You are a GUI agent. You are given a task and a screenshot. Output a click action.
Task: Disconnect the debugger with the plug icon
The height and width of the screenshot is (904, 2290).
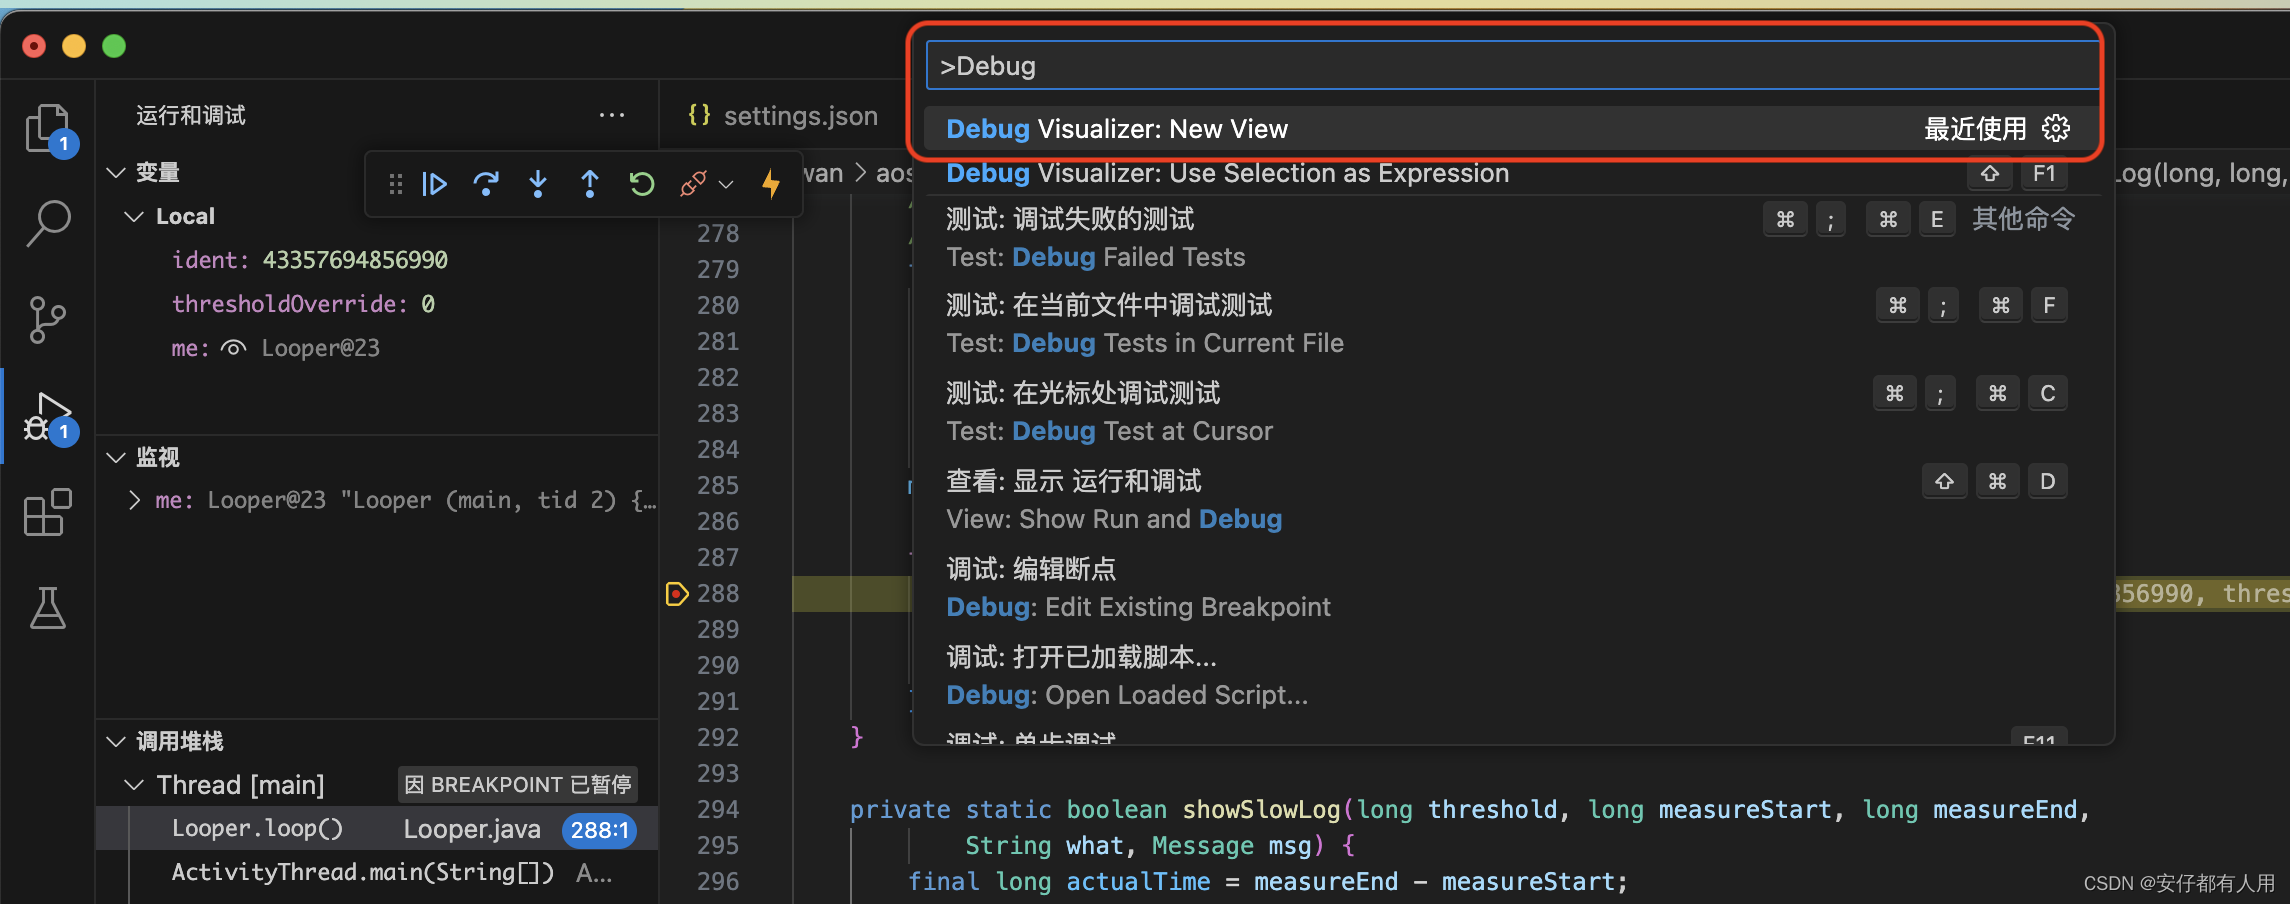[692, 184]
